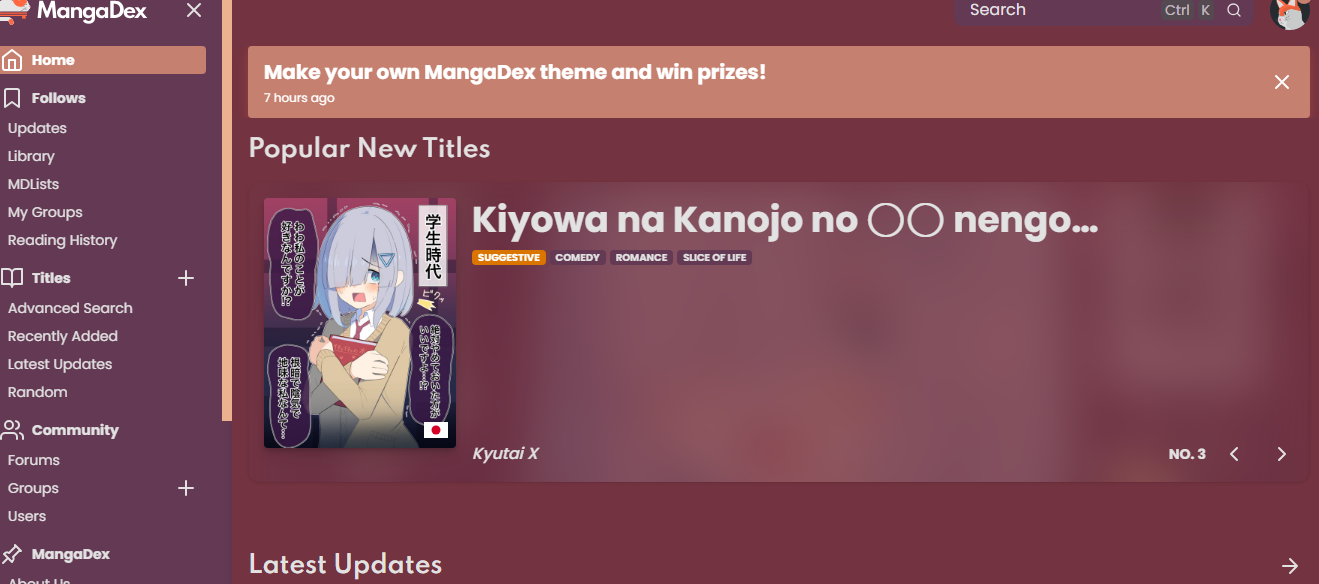
Task: Click the MangaDex logo
Action: coord(74,11)
